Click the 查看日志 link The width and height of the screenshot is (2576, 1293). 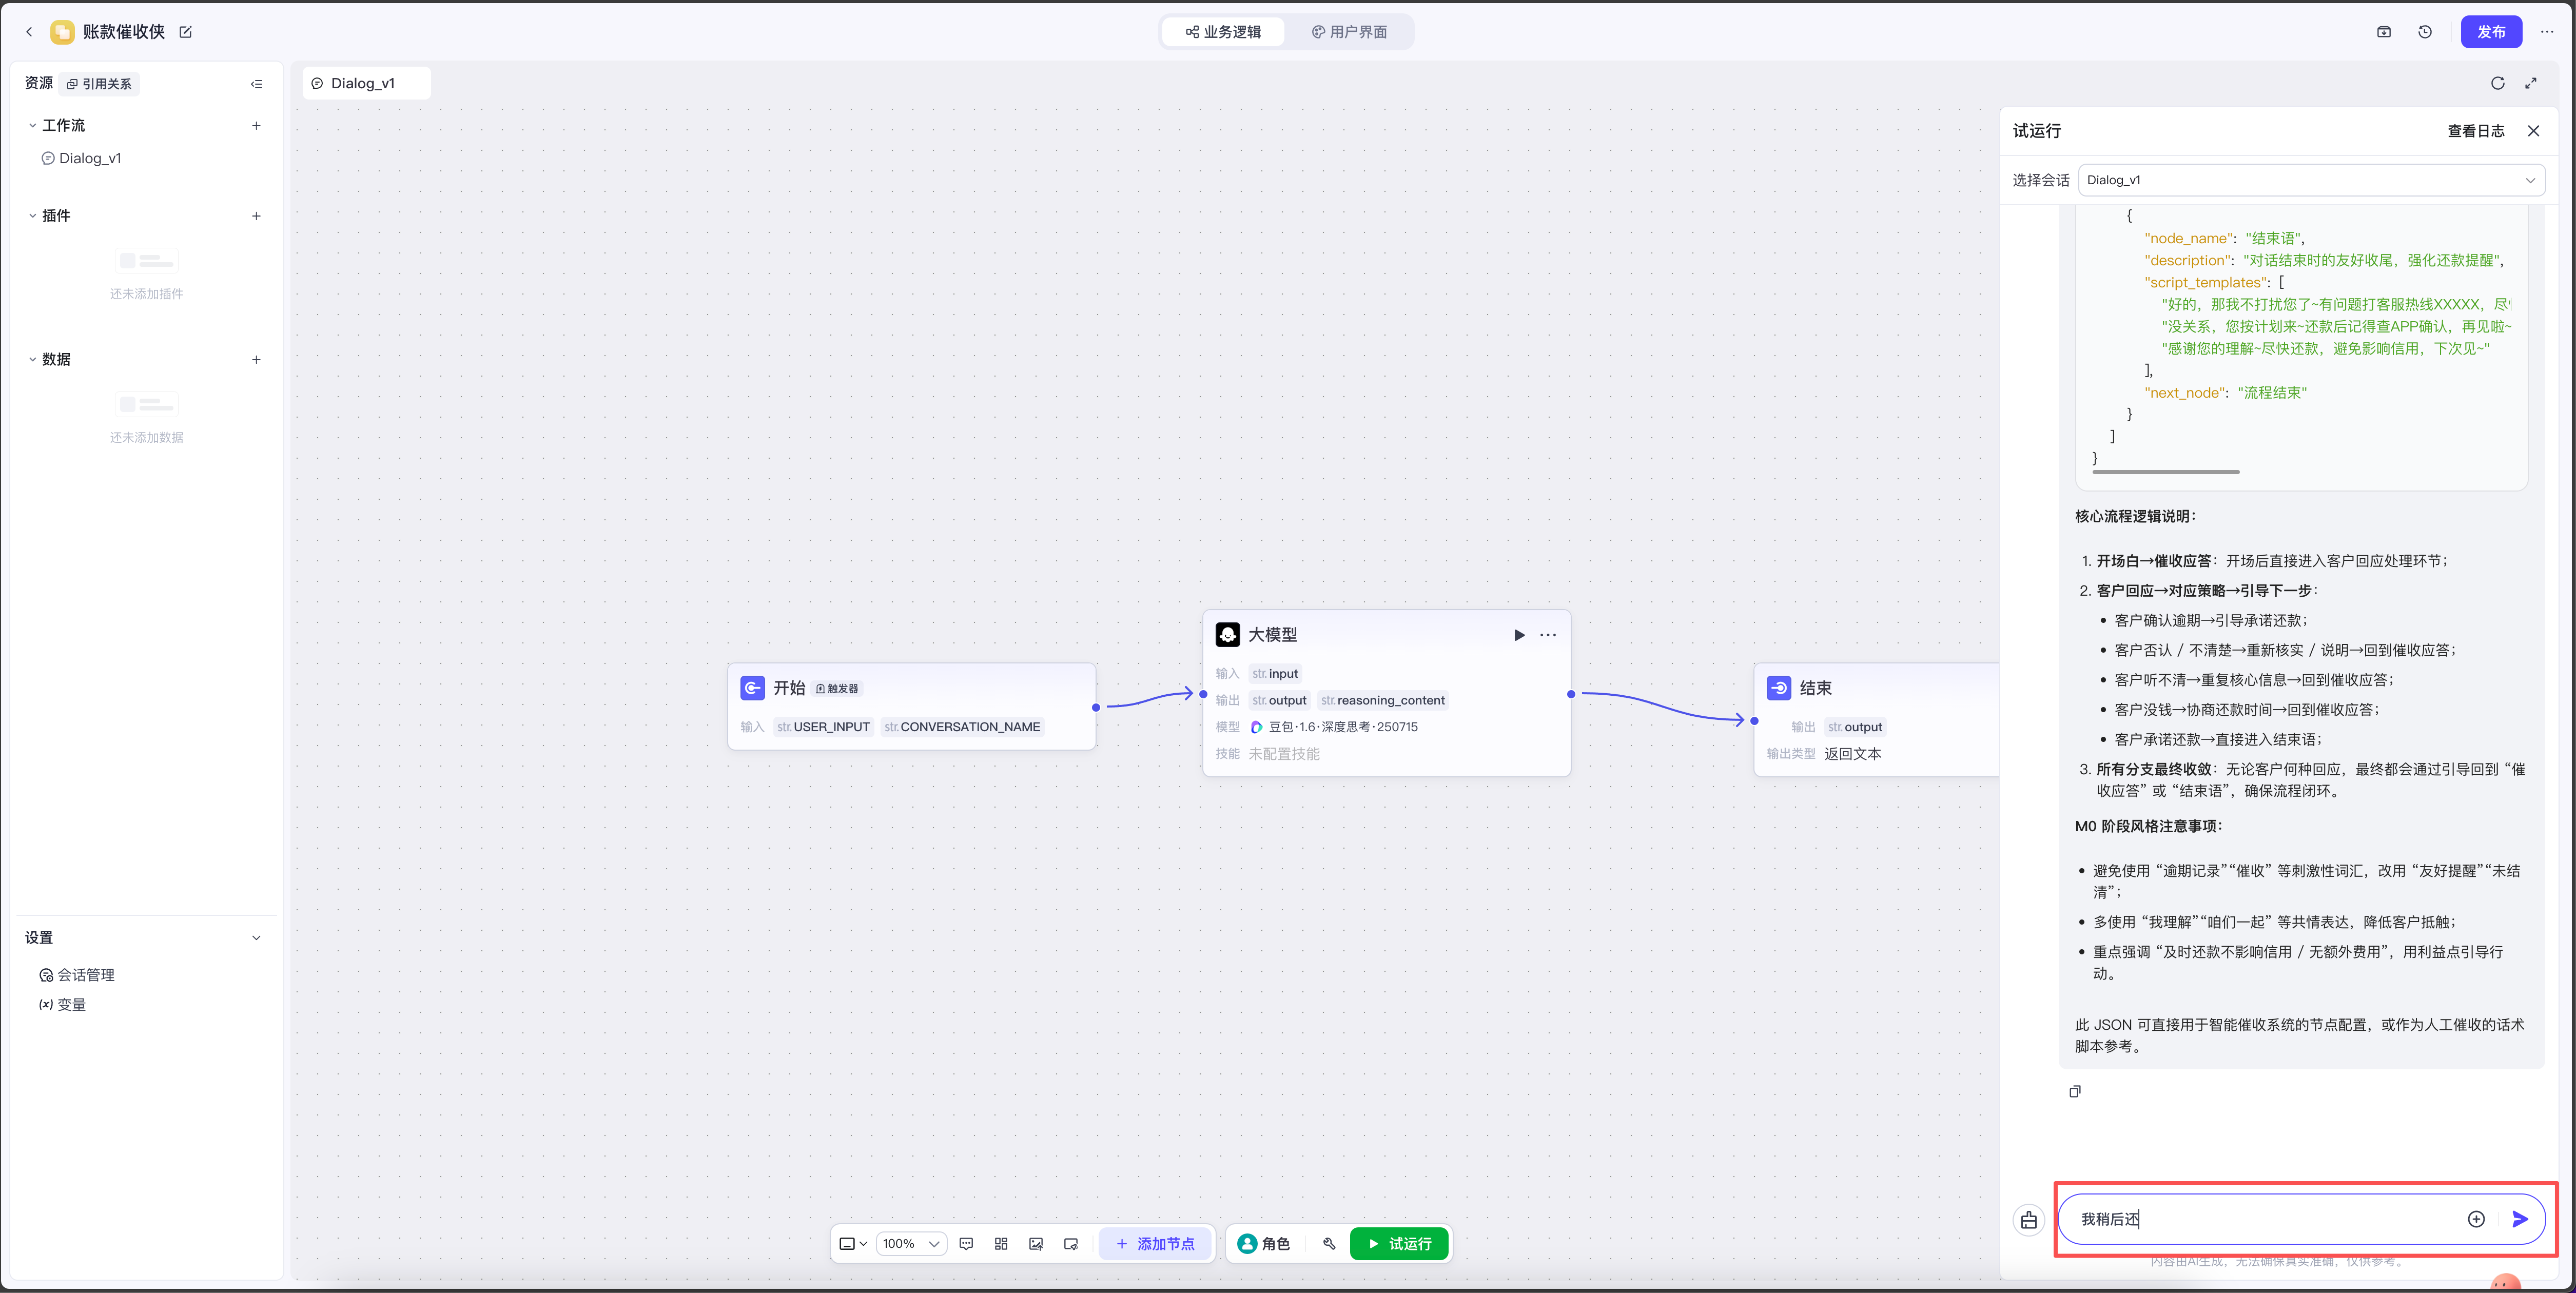[x=2475, y=131]
